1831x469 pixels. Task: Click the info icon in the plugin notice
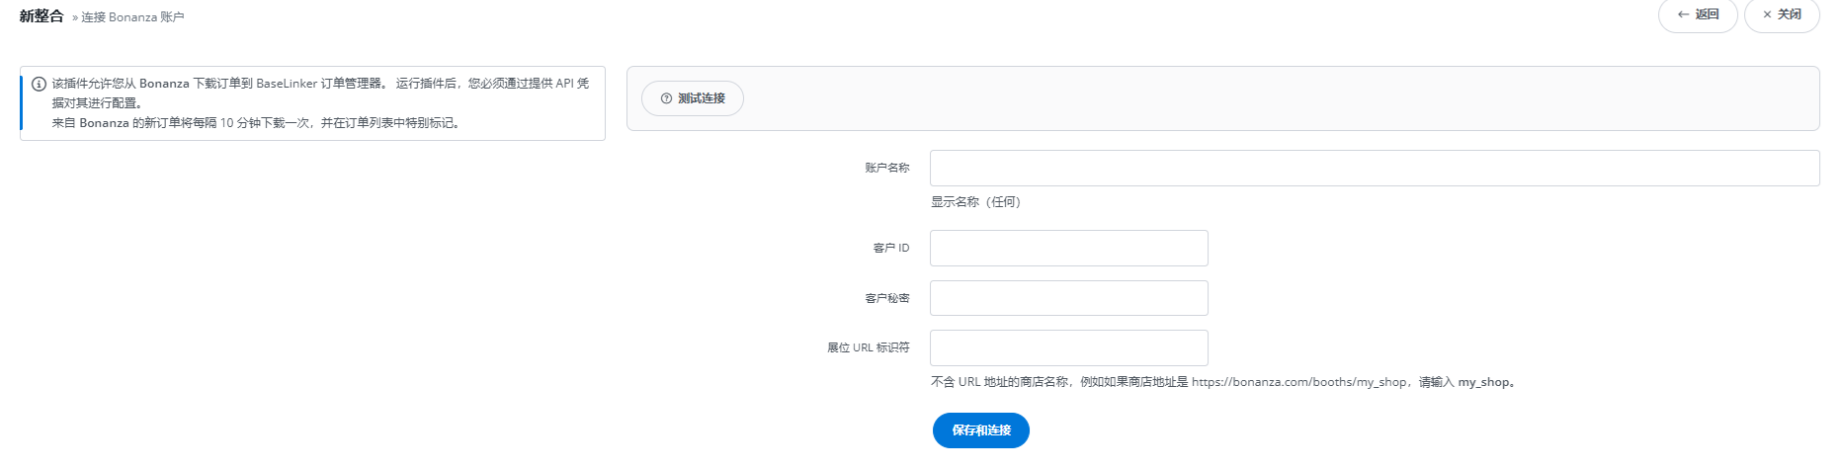39,84
